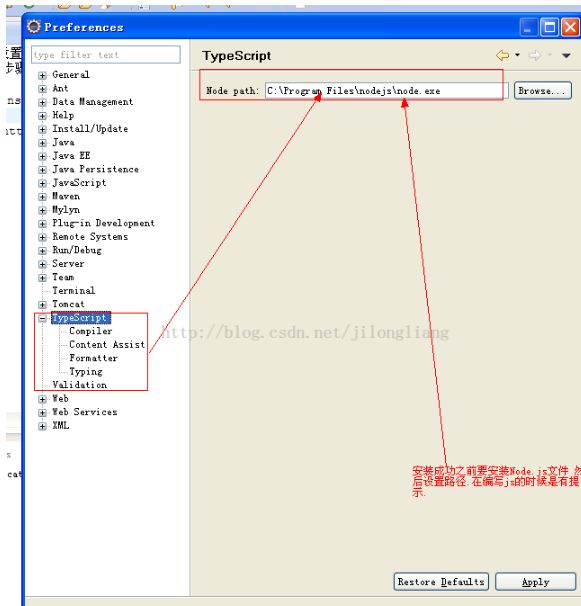Expand the Web tree node
This screenshot has width=581, height=606.
click(x=43, y=399)
